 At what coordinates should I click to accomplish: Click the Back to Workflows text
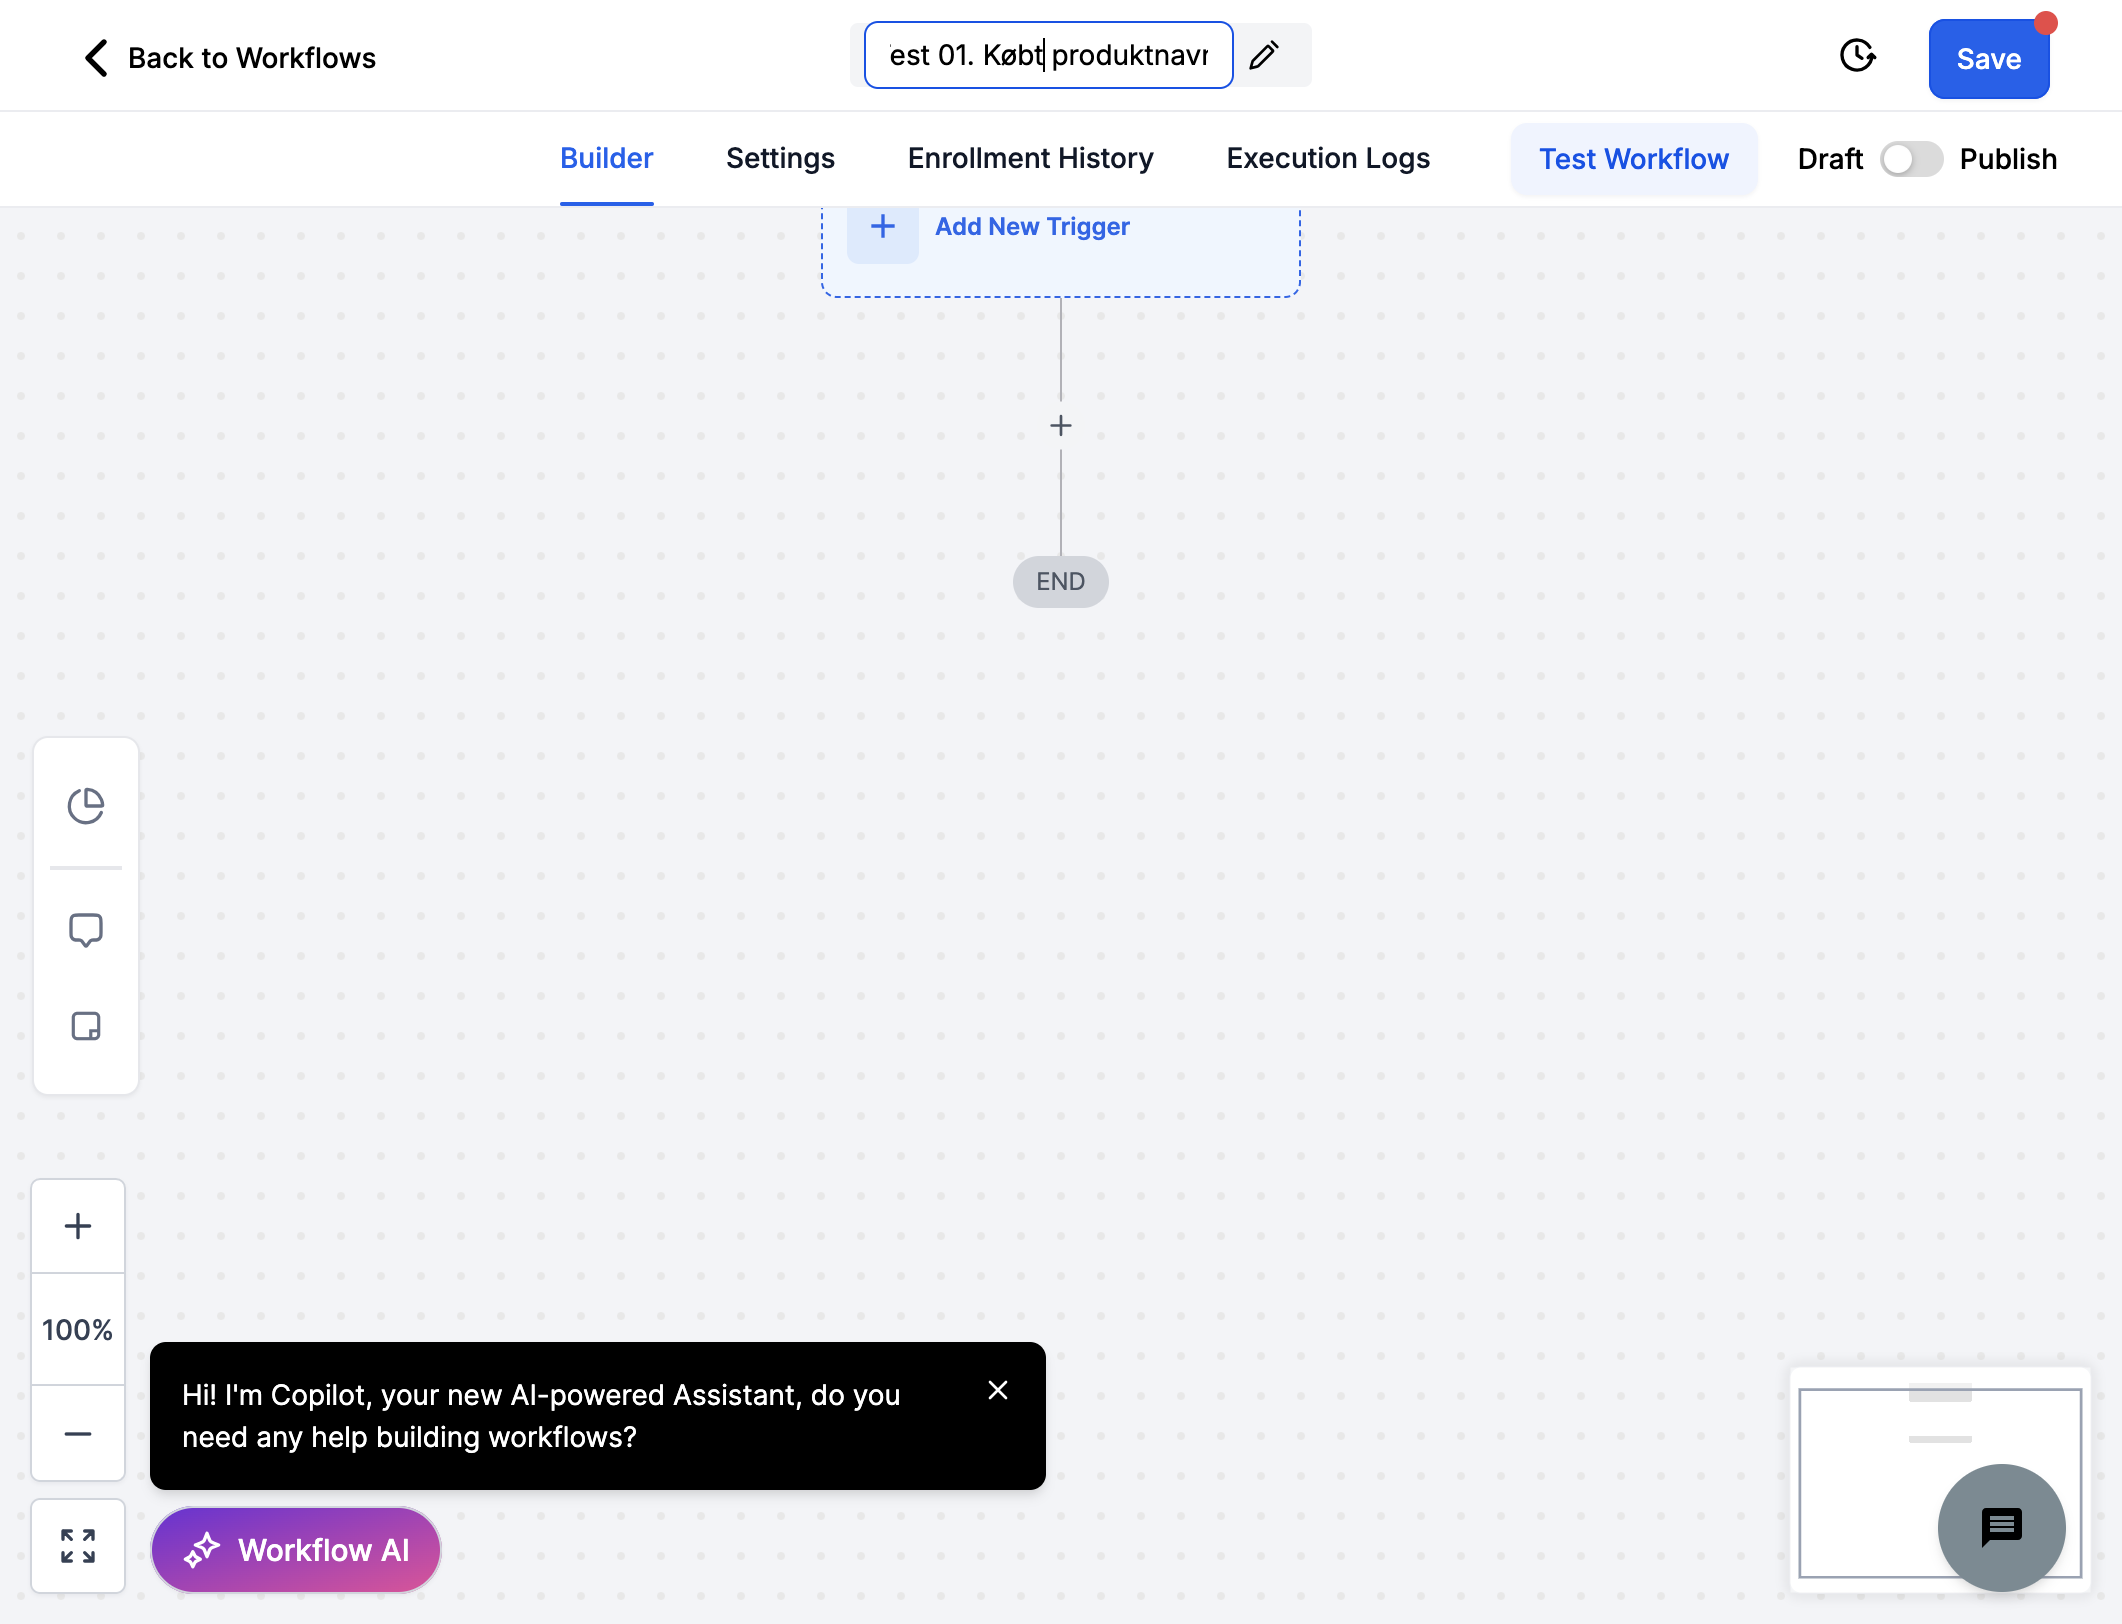click(252, 58)
